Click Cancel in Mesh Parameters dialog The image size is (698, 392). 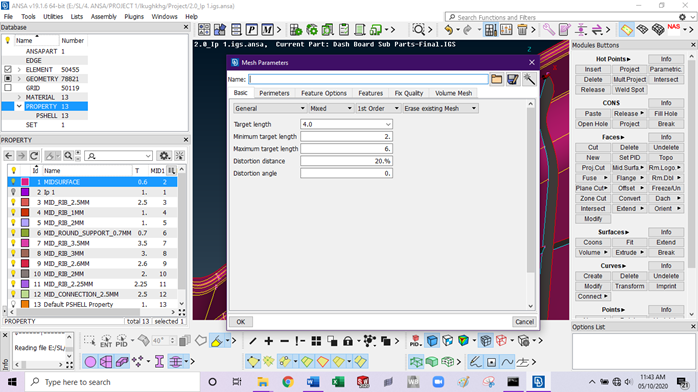524,322
